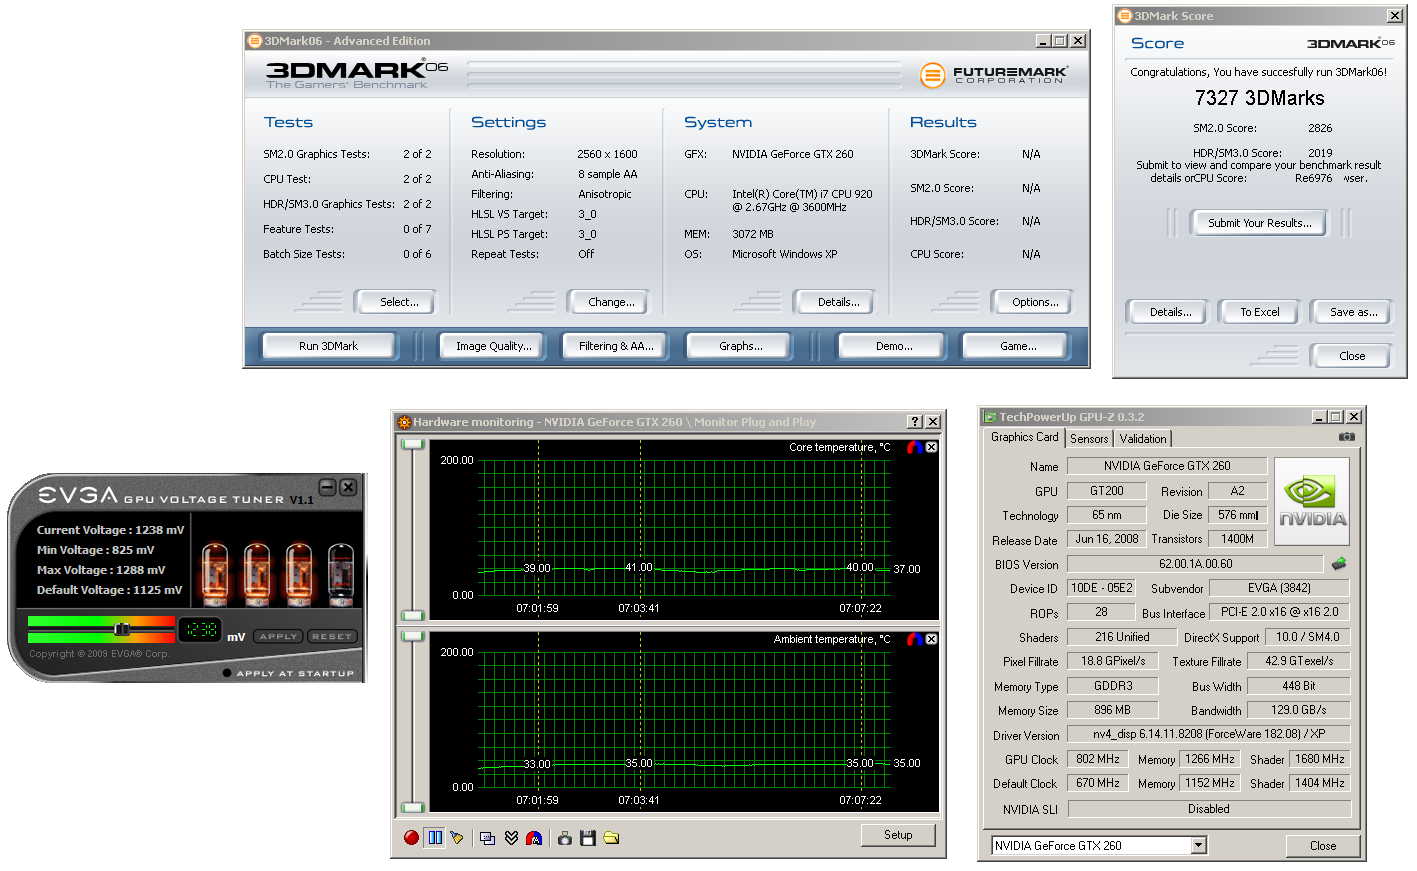Click the green voltage value display showing 1238
The width and height of the screenshot is (1417, 871).
coord(200,629)
